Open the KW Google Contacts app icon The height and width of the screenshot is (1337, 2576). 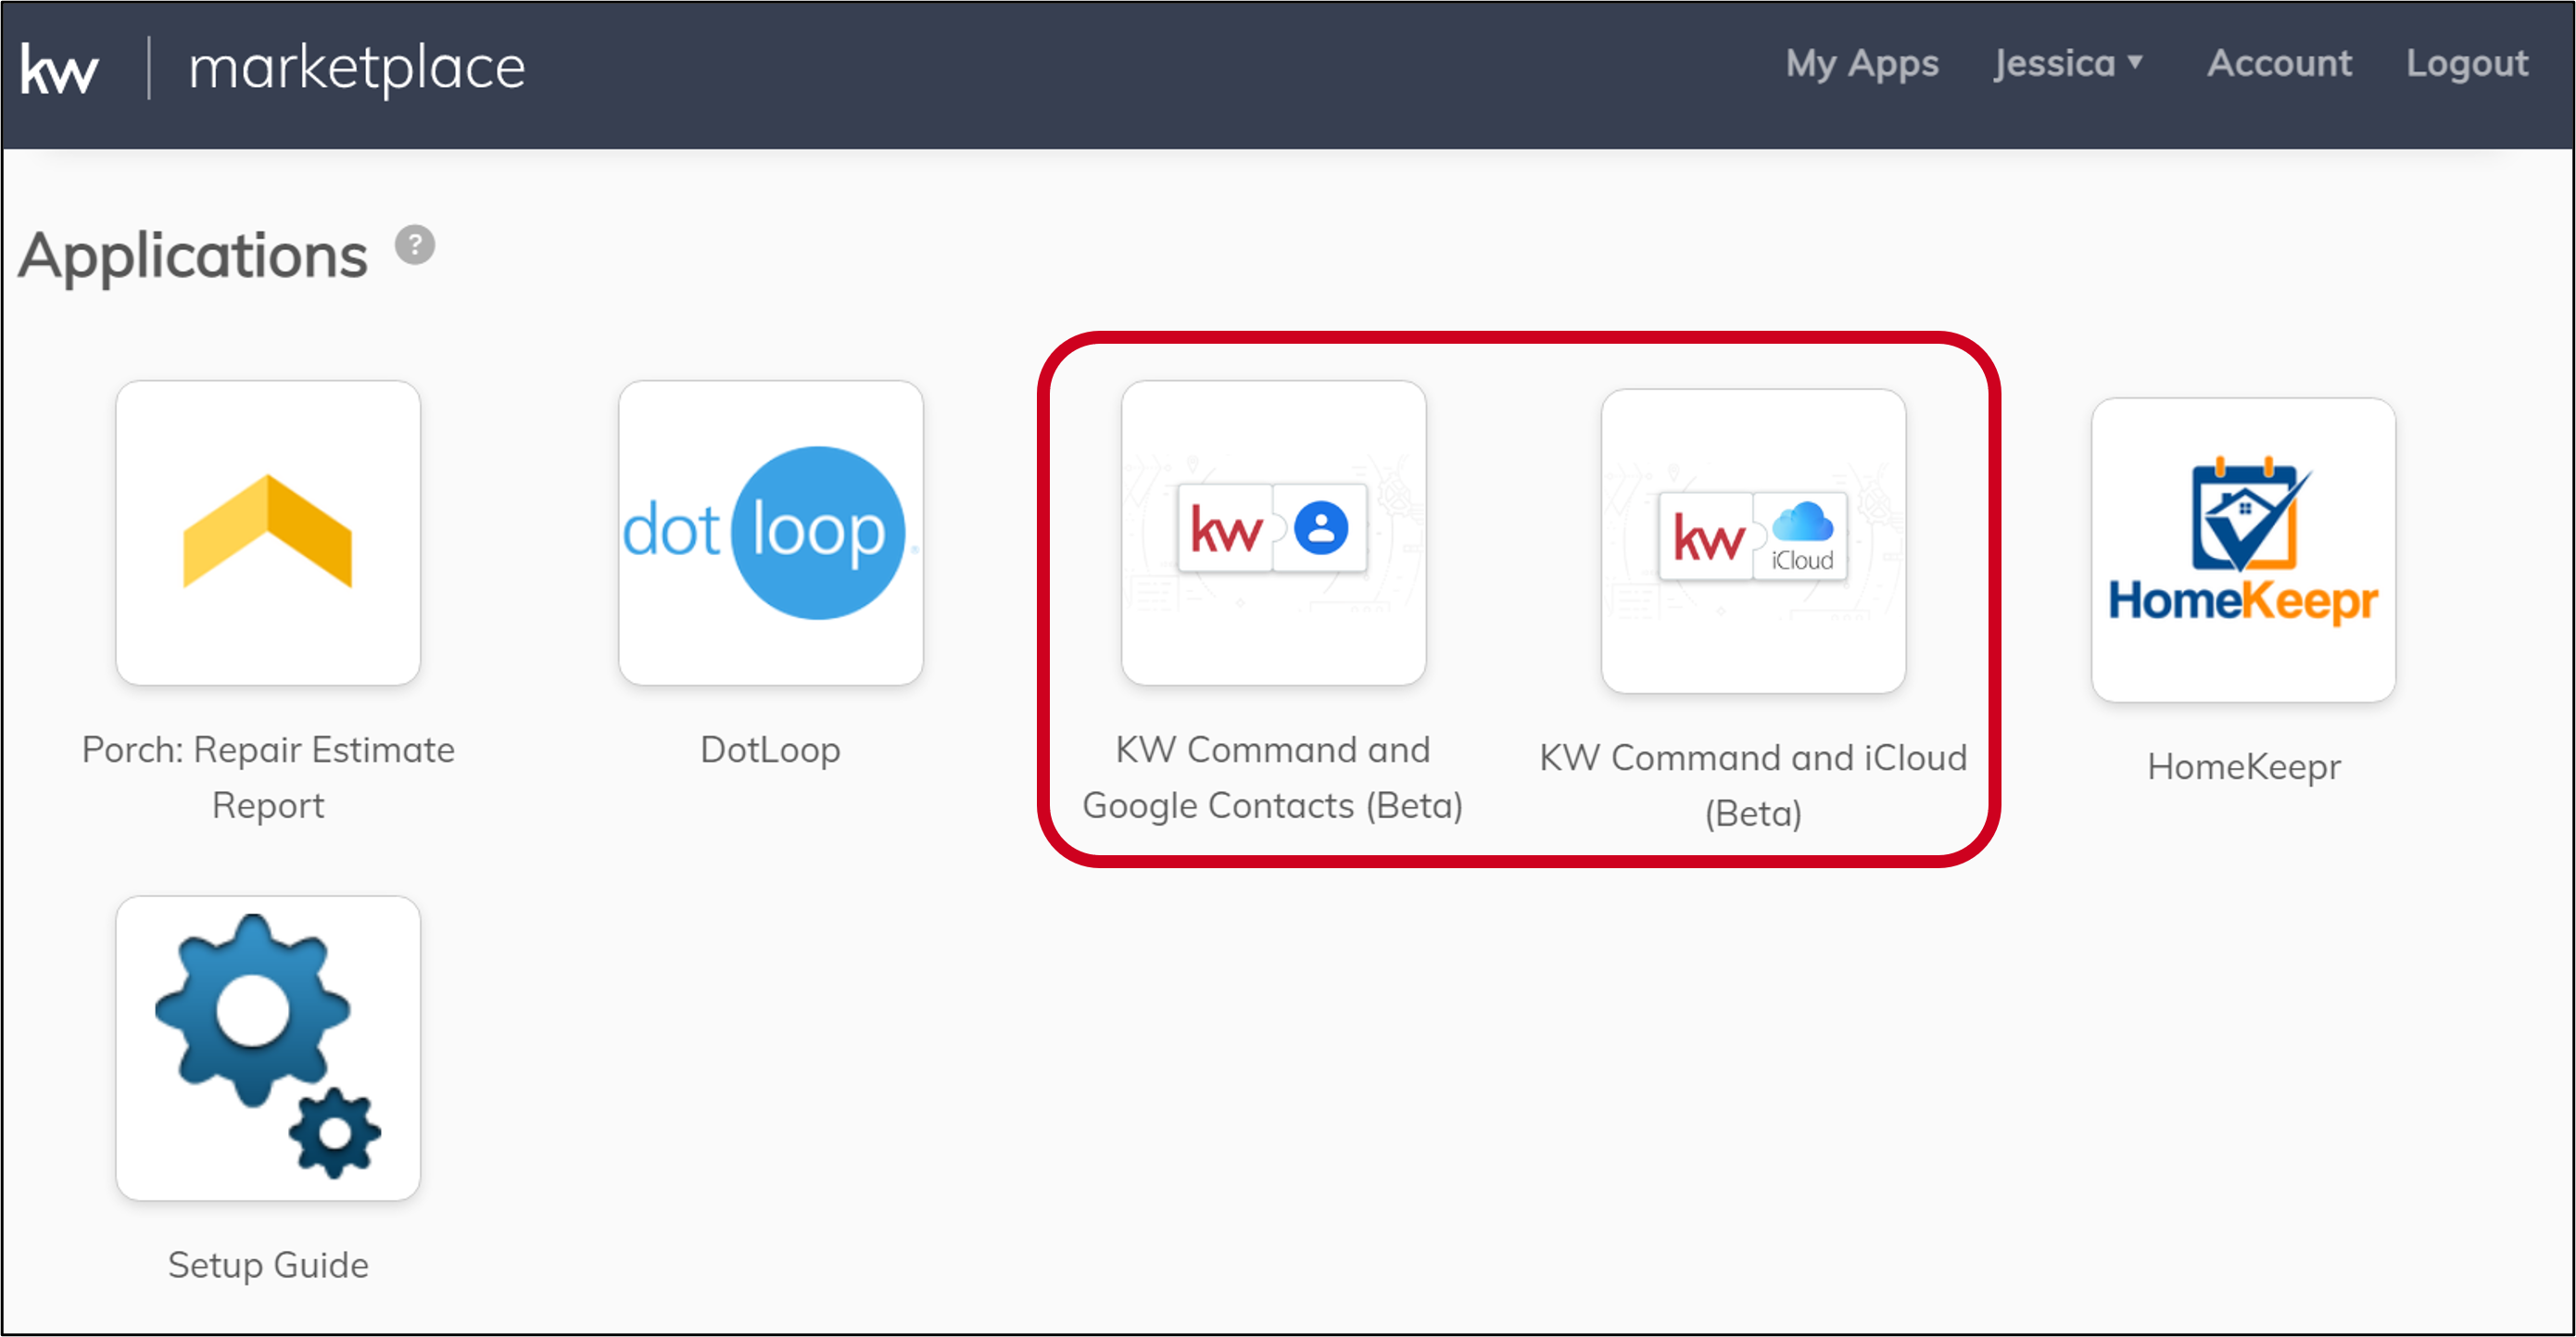1273,532
